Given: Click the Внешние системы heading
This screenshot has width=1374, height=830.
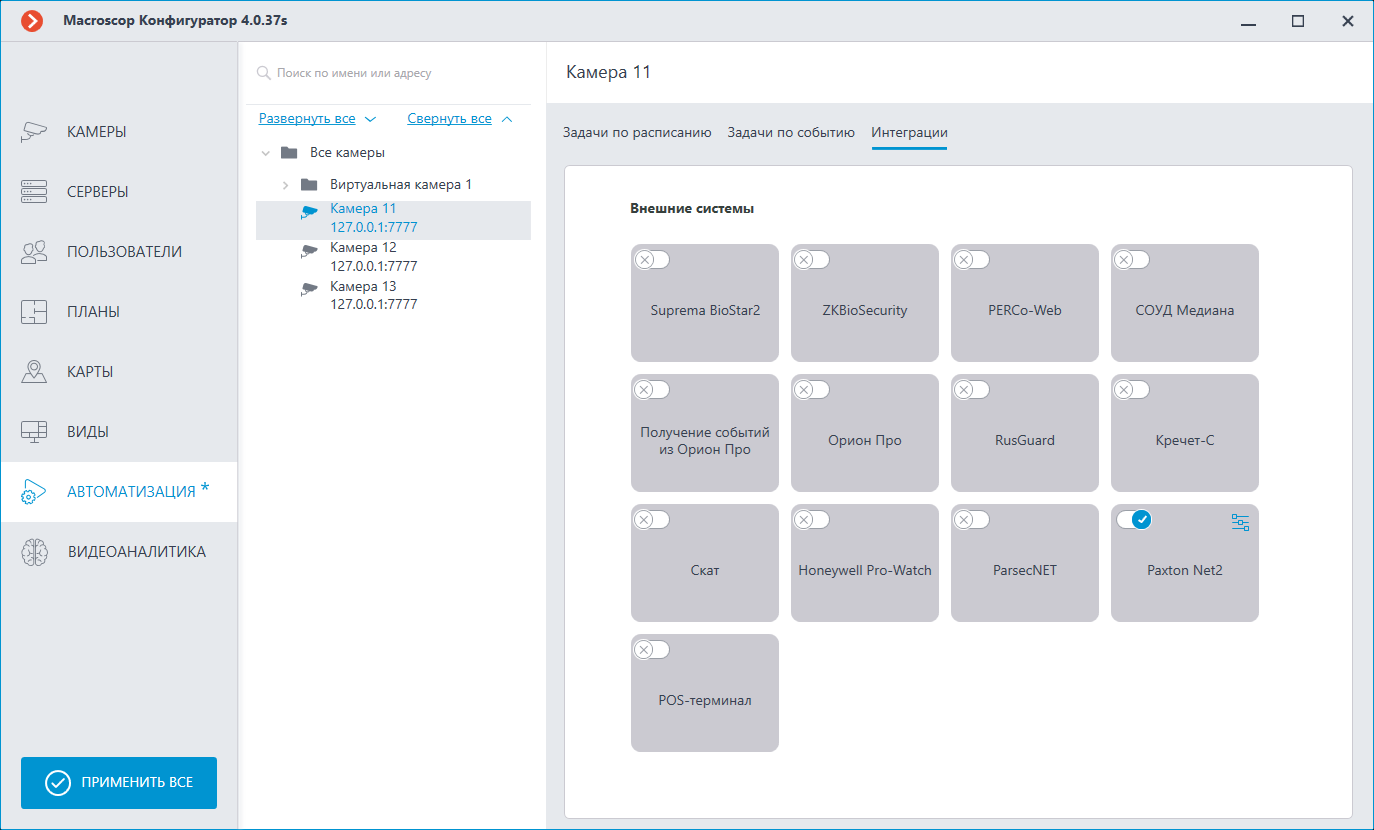Looking at the screenshot, I should (x=692, y=209).
